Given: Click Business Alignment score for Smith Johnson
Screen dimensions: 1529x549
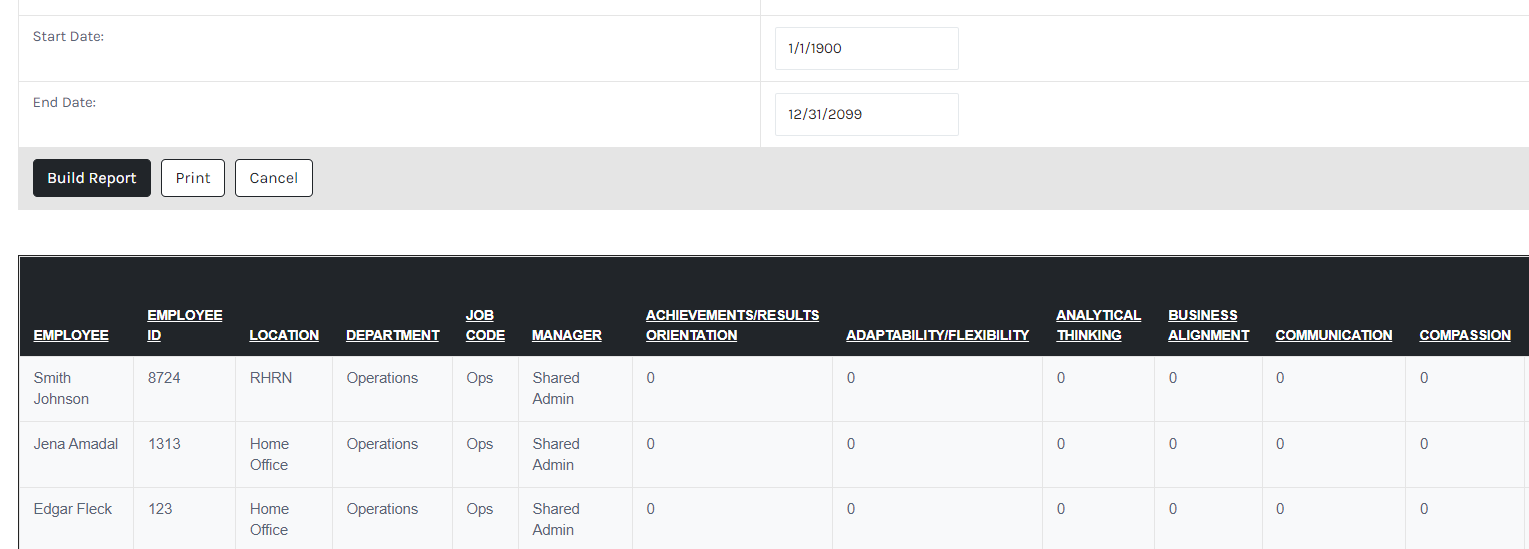Looking at the screenshot, I should pyautogui.click(x=1173, y=378).
